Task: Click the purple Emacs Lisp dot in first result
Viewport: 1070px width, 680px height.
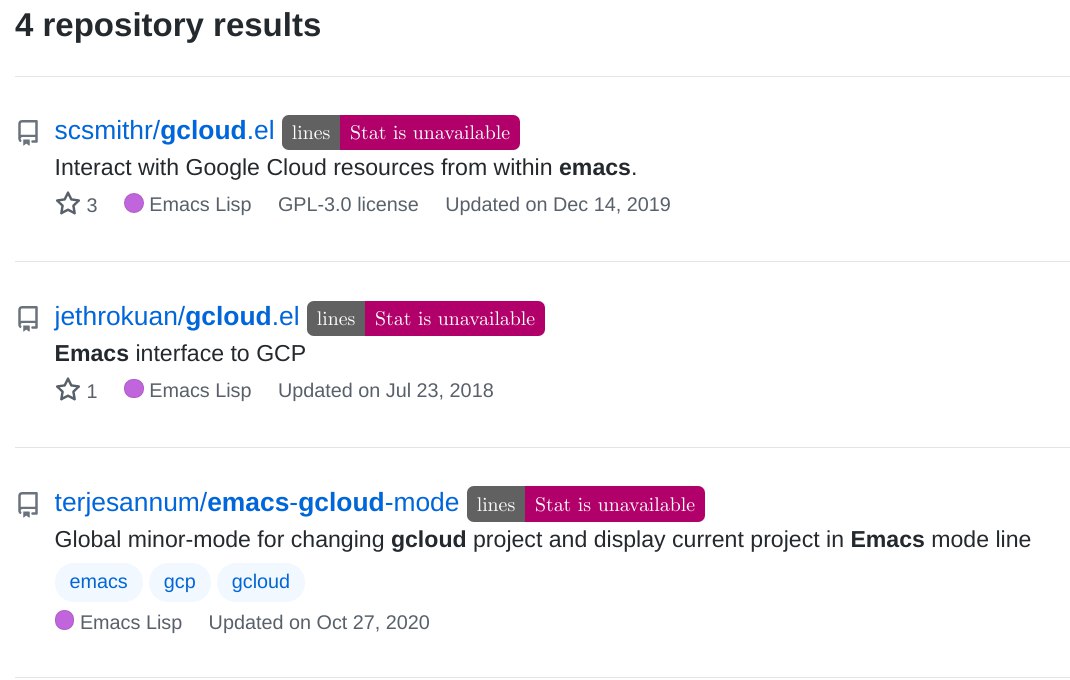Action: (134, 203)
